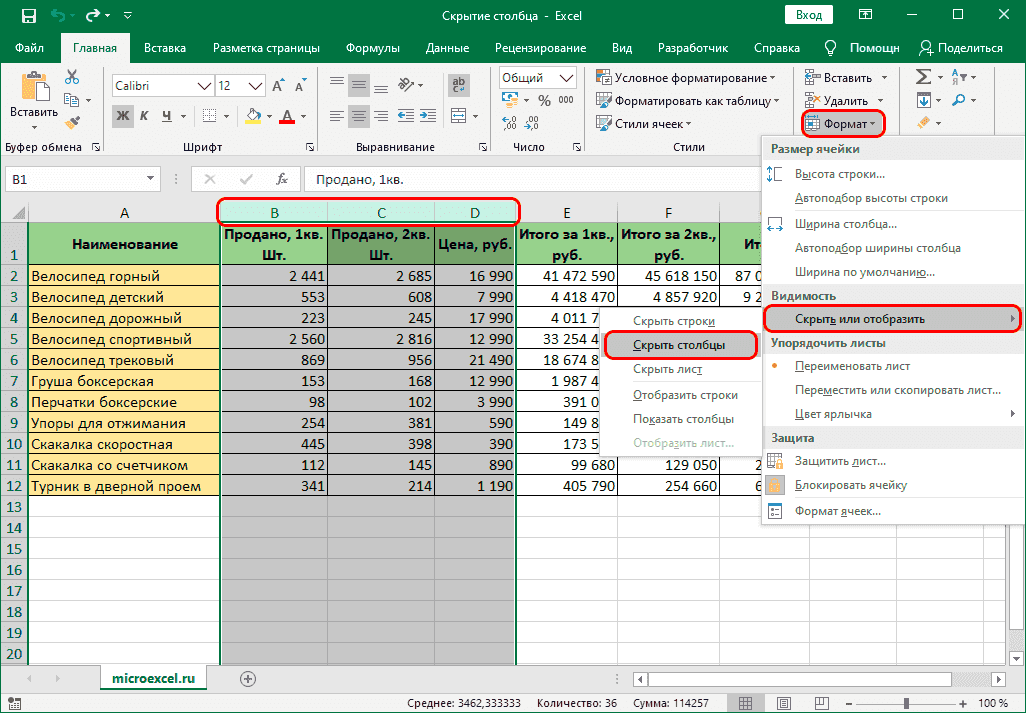Click the Save icon in title bar
Viewport: 1026px width, 713px height.
[28, 16]
